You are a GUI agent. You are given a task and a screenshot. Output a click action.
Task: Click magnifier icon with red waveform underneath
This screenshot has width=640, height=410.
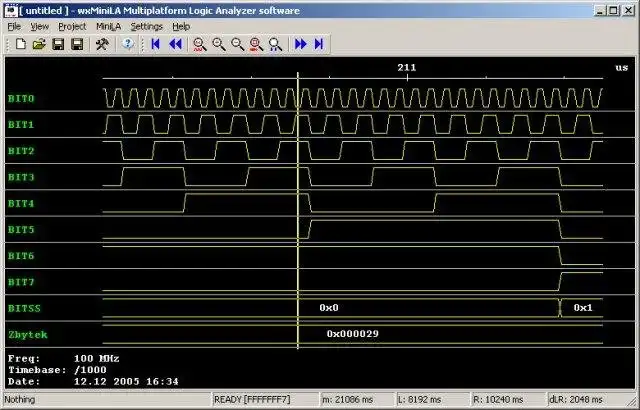[200, 44]
